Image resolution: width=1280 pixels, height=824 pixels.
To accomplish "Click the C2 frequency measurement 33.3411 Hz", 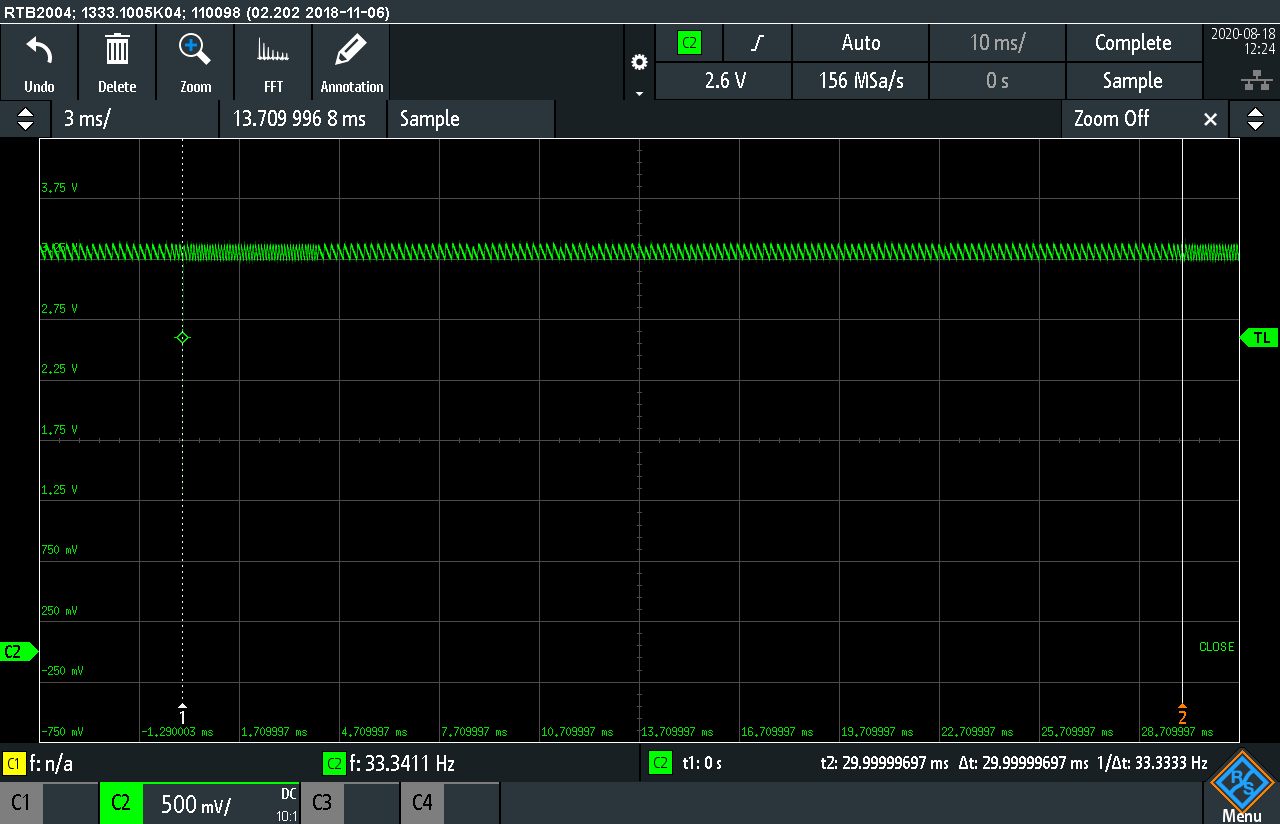I will coord(402,764).
